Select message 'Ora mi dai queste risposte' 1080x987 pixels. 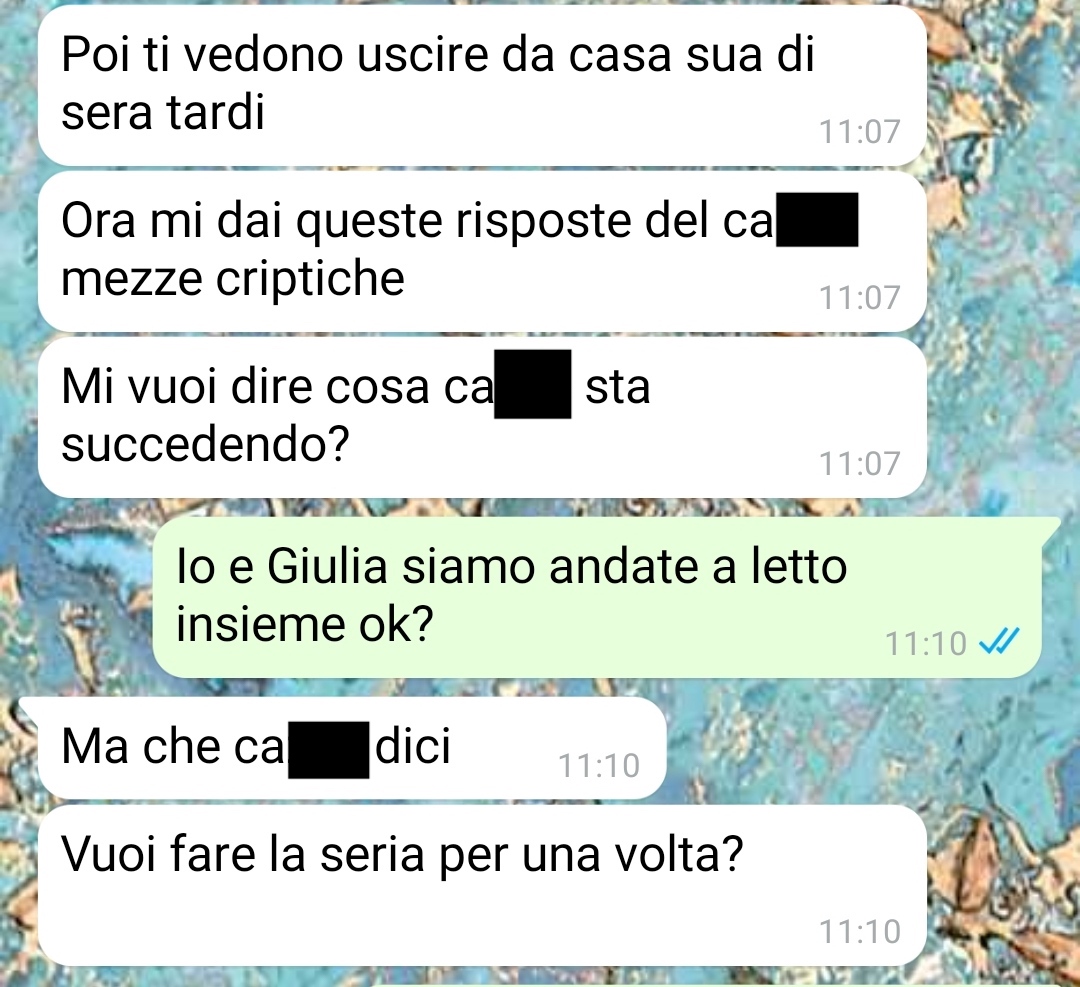point(482,251)
